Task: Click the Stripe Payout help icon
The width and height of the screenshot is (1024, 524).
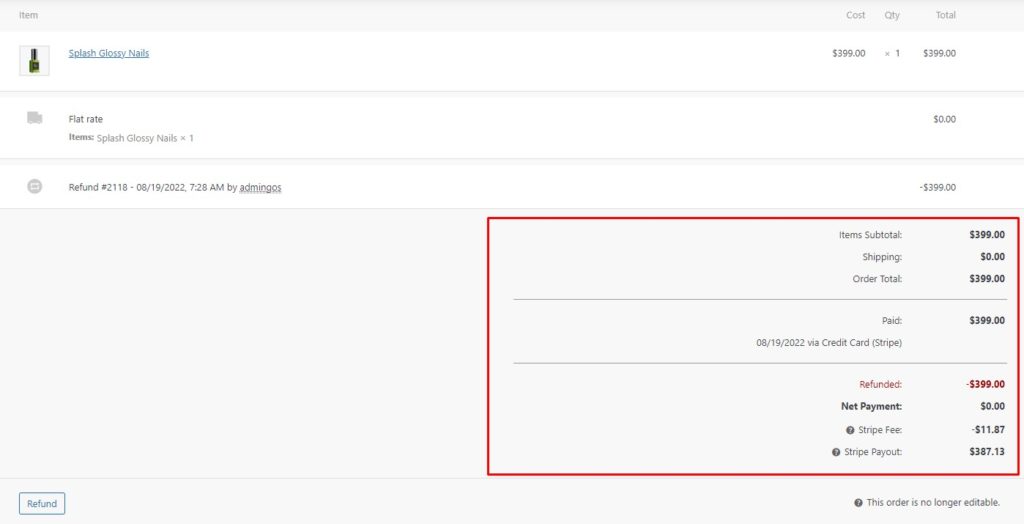Action: tap(836, 452)
